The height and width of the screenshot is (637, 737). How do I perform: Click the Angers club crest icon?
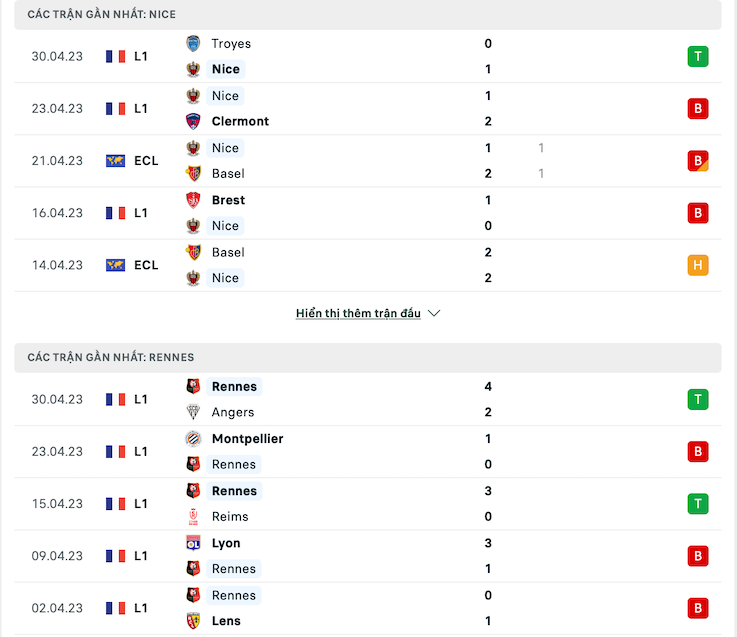[x=193, y=412]
